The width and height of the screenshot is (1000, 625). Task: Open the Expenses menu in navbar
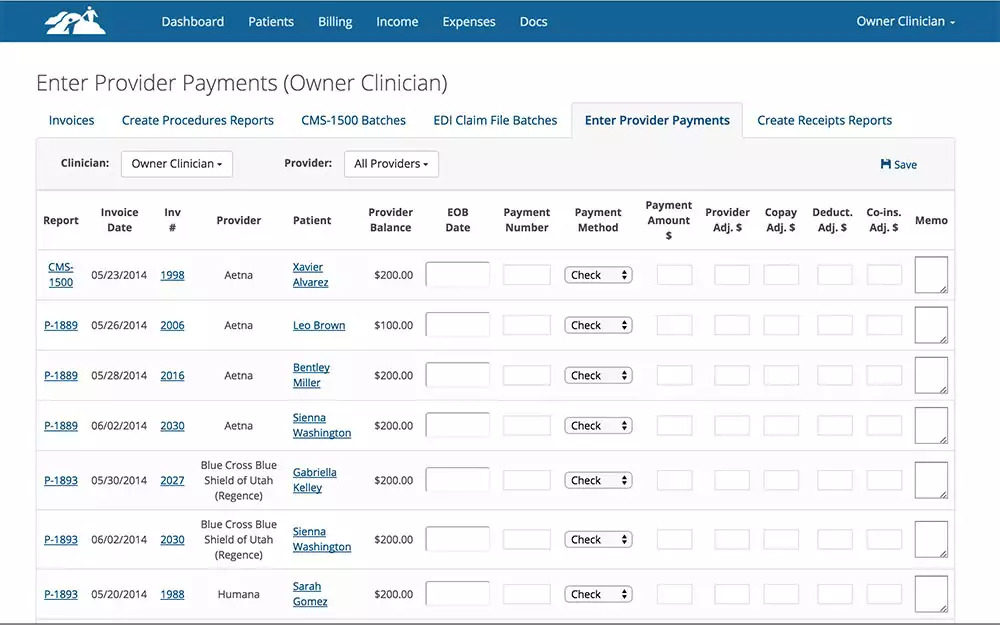click(x=469, y=22)
